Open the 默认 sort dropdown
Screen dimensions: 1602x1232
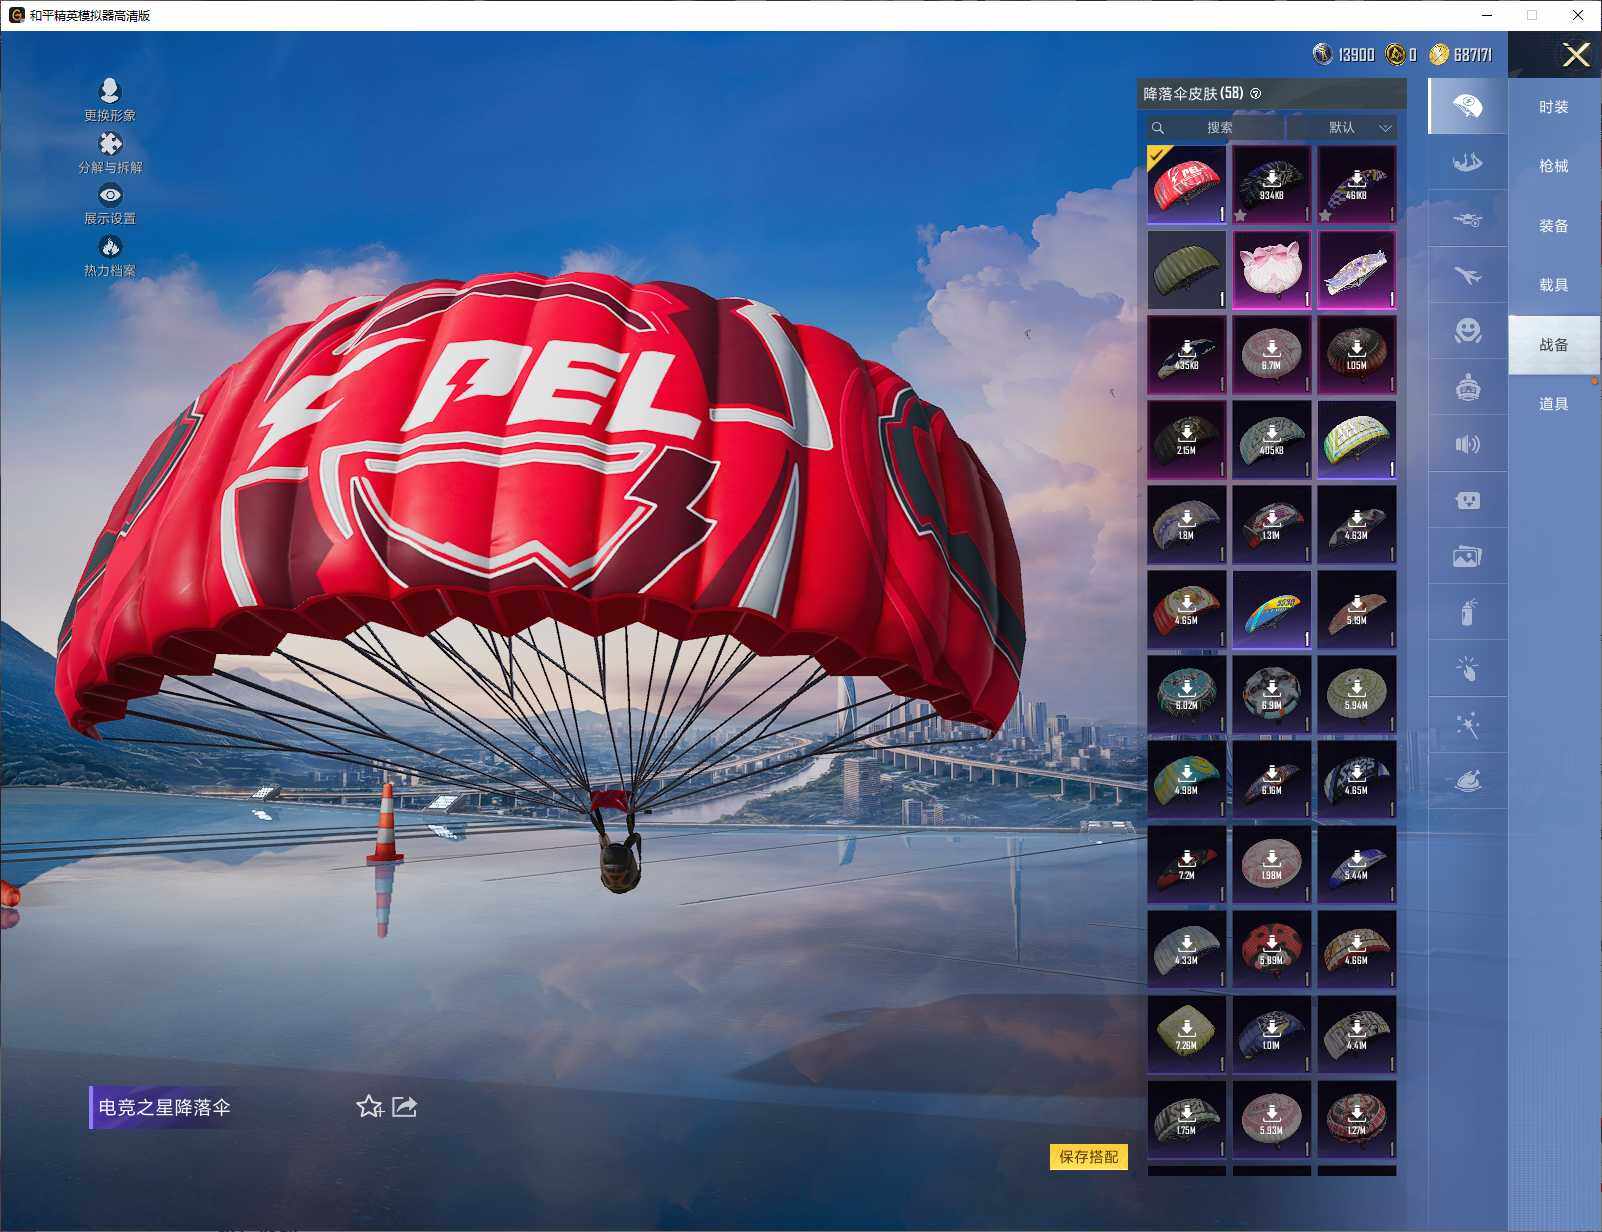point(1342,128)
